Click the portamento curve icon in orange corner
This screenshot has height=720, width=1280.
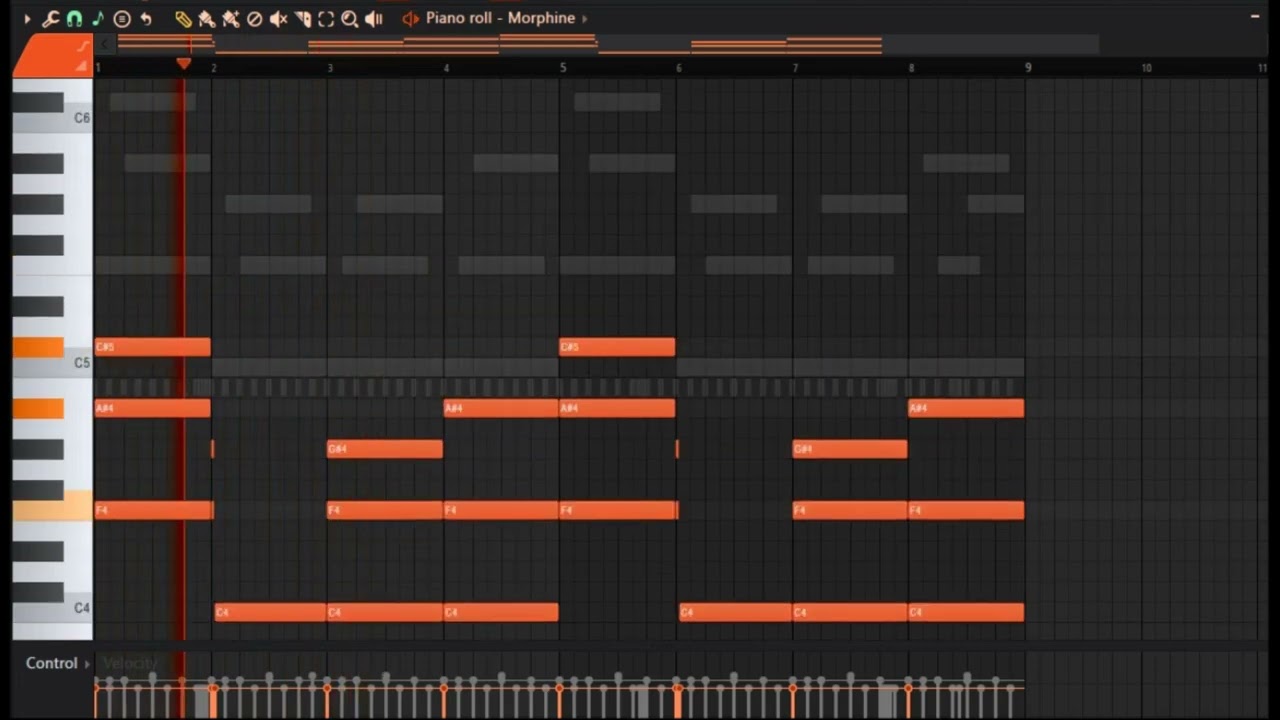(84, 45)
